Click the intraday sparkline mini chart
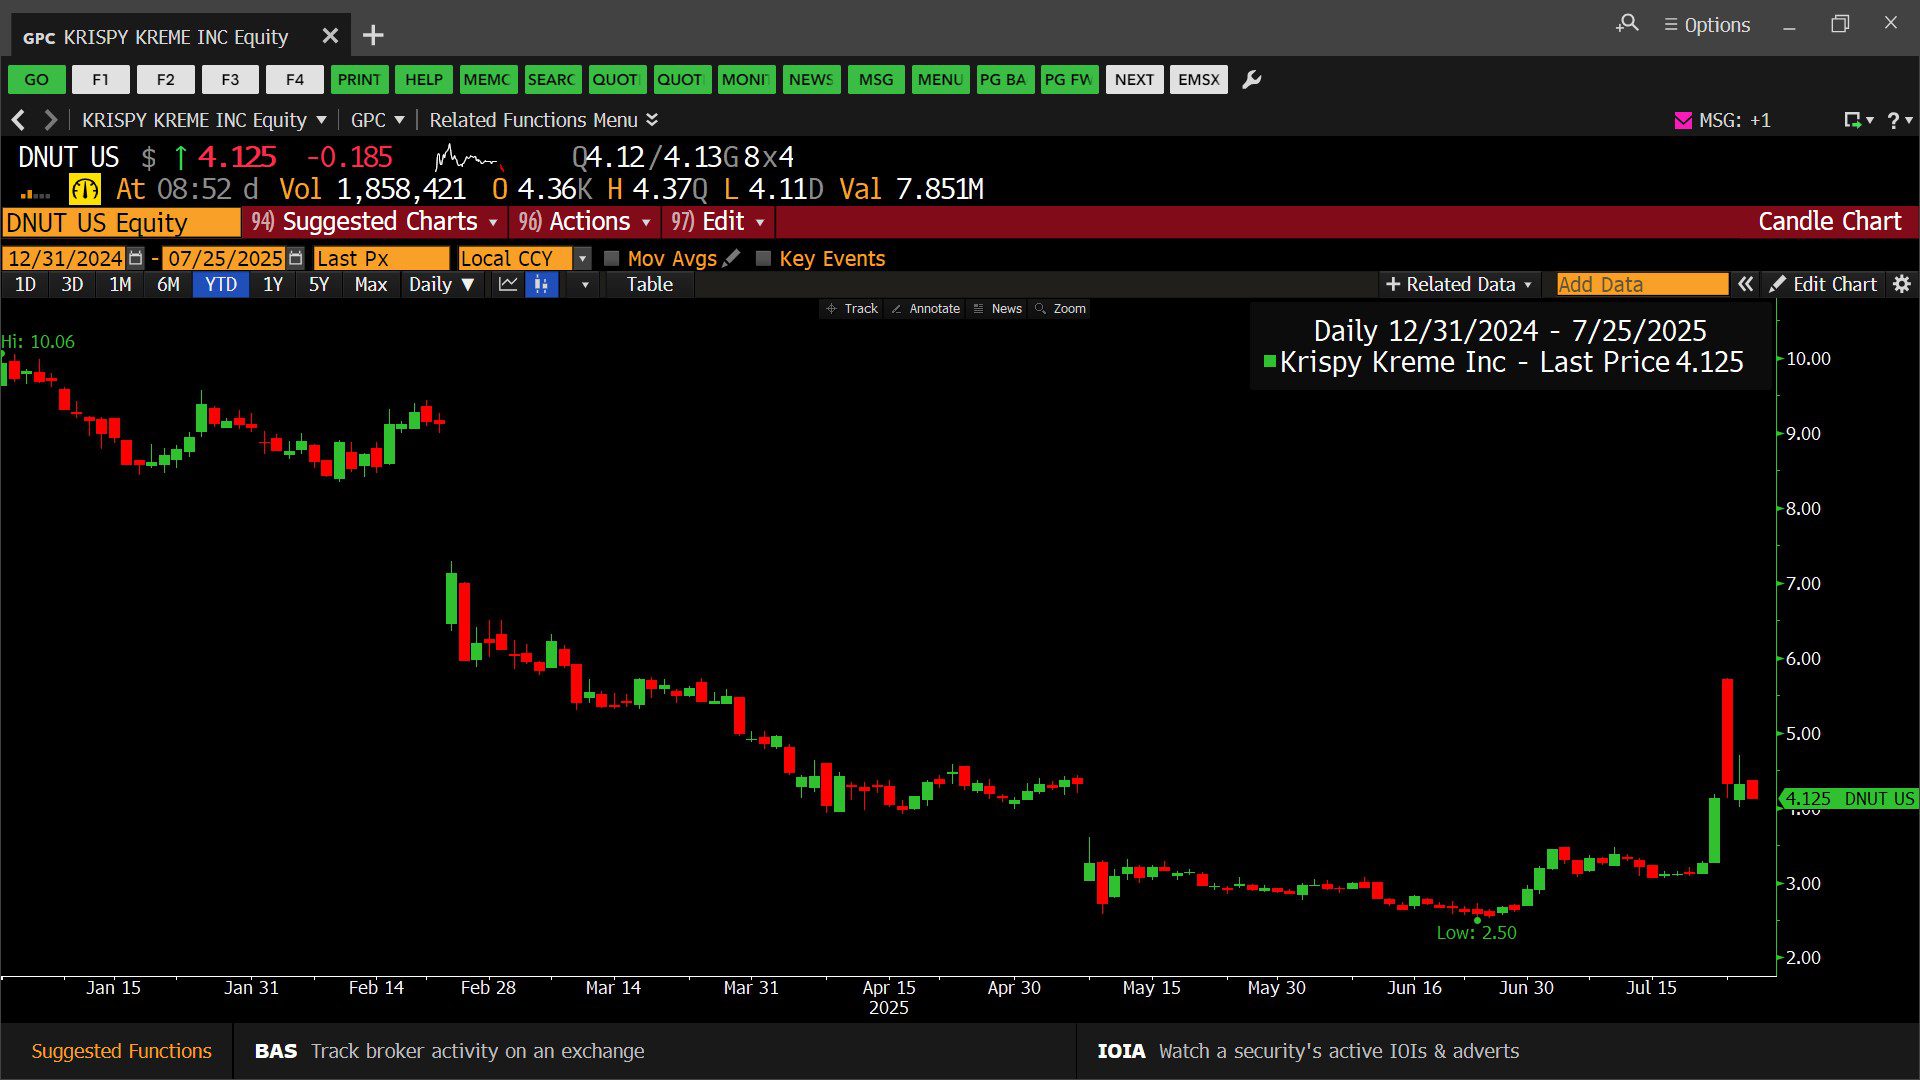Screen dimensions: 1920x1080 pyautogui.click(x=468, y=158)
